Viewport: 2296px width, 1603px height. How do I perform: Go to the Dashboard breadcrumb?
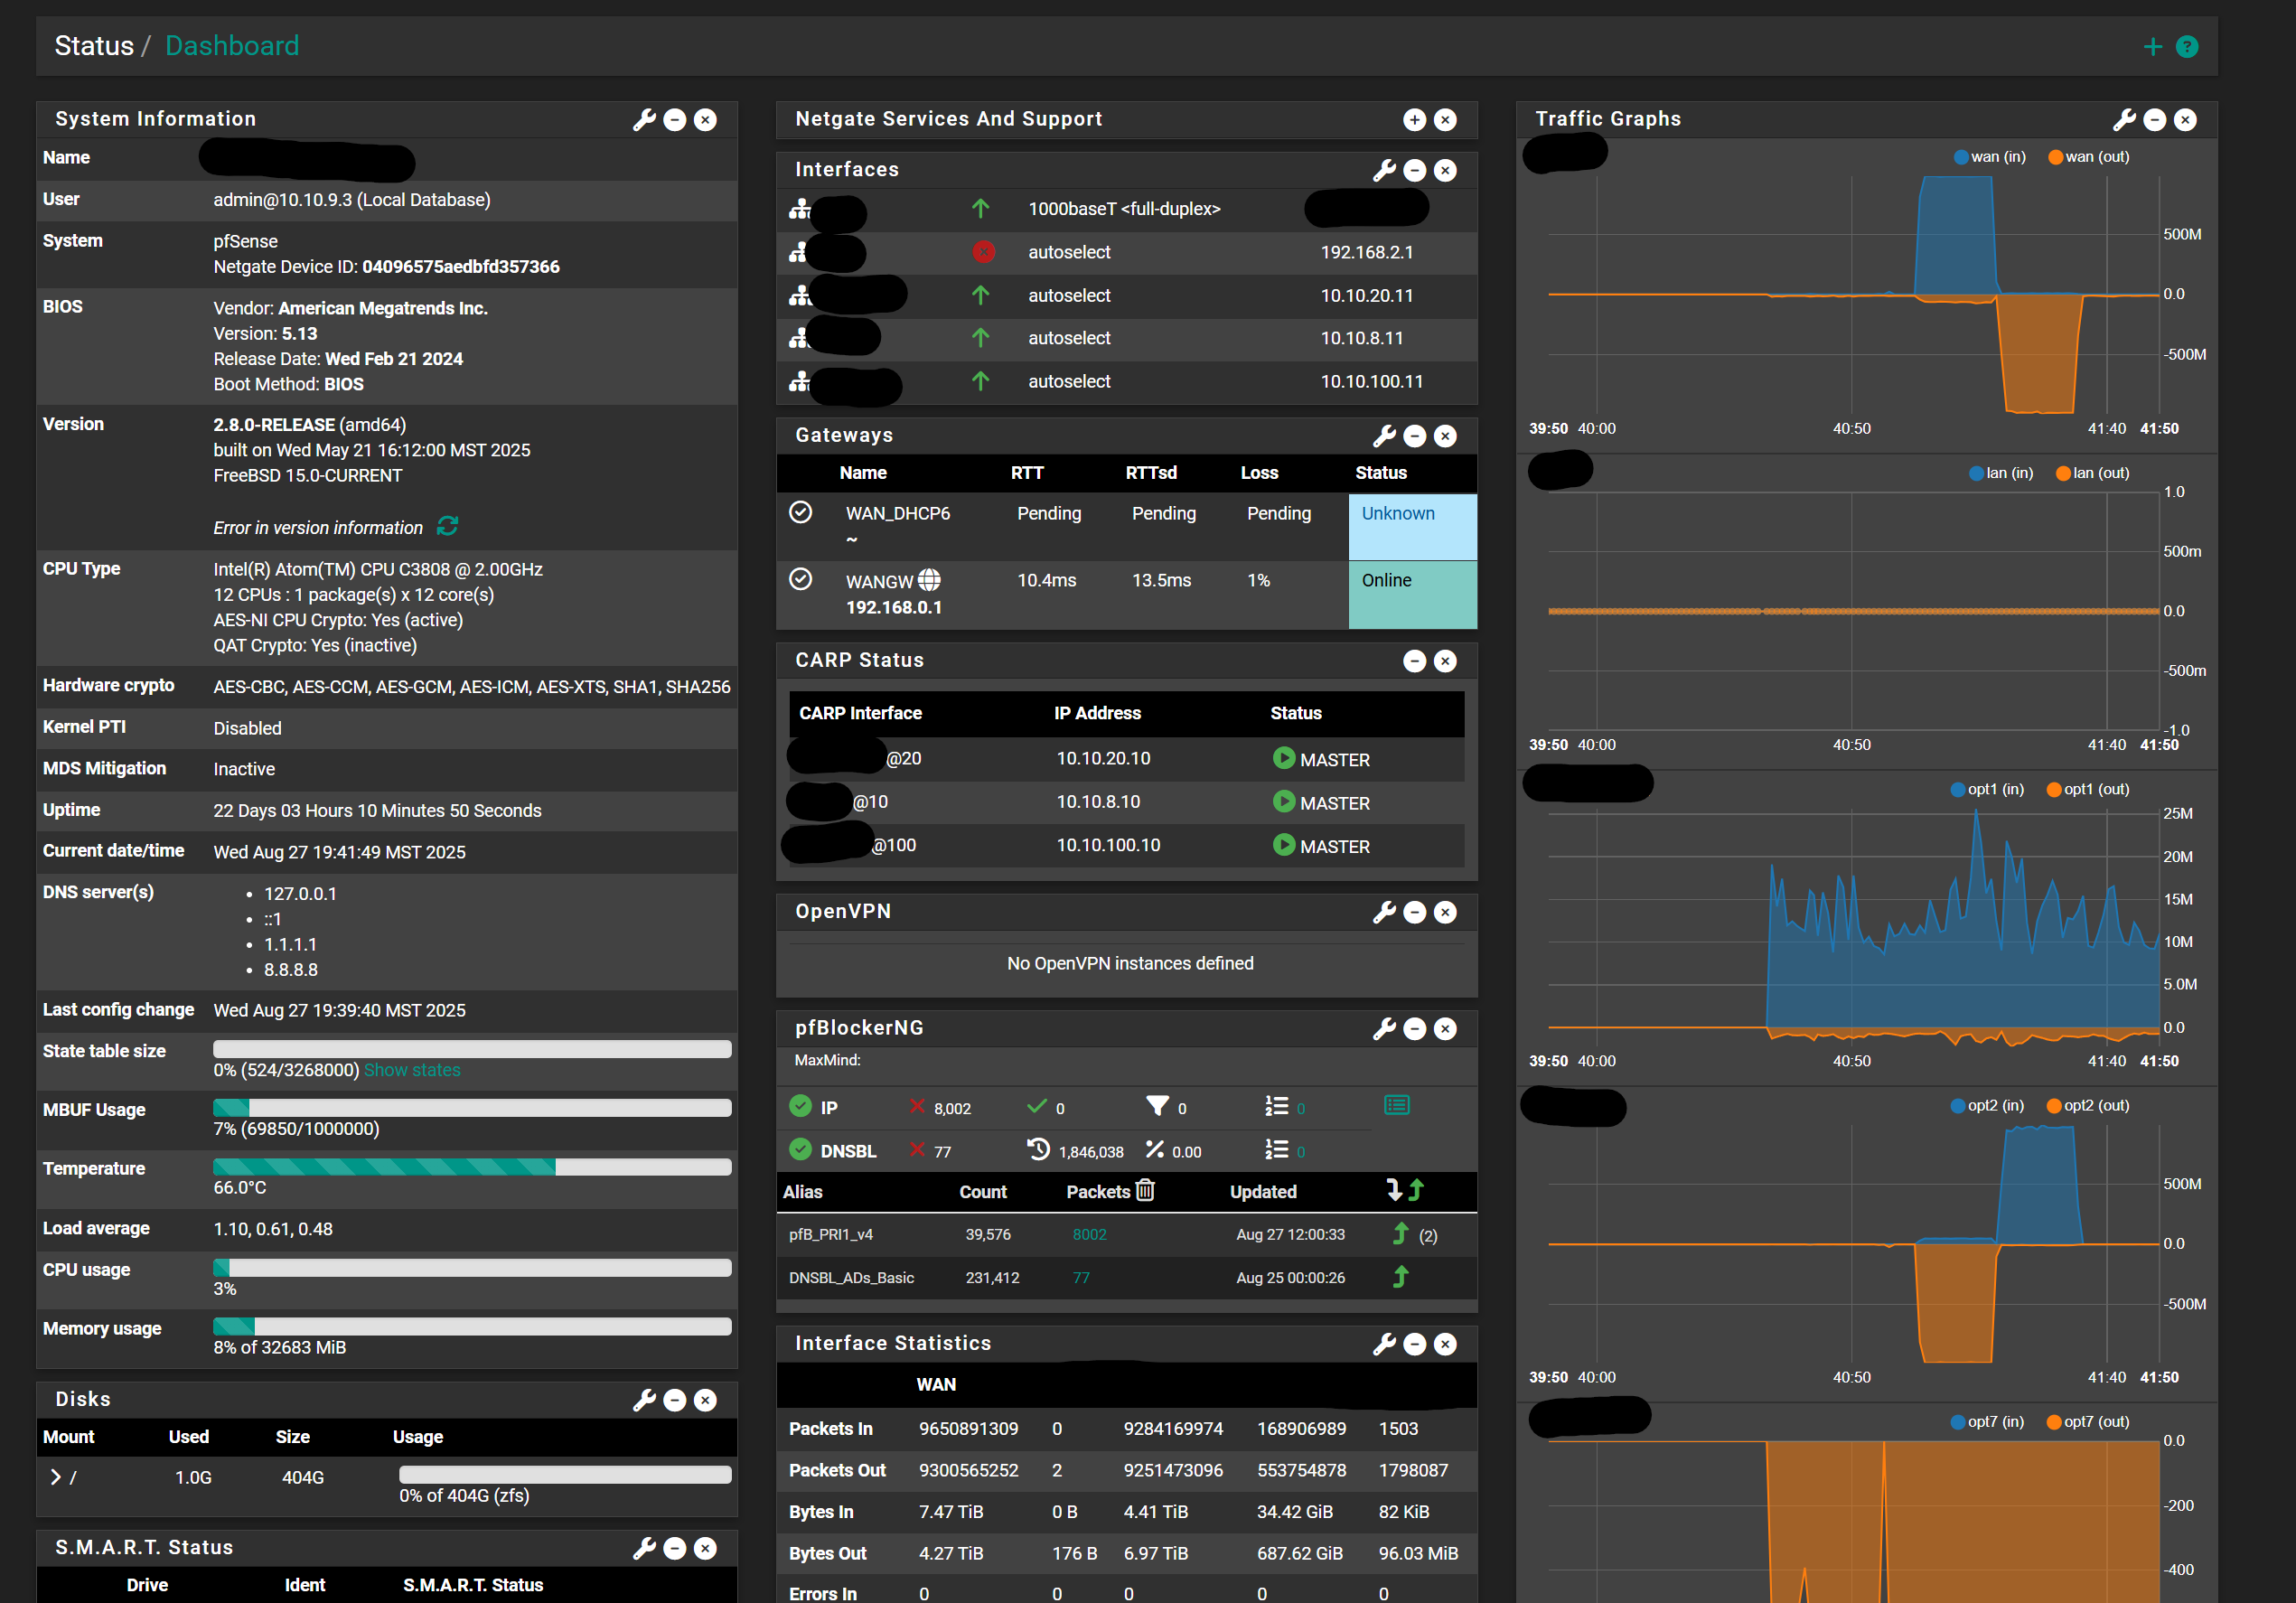[x=232, y=46]
